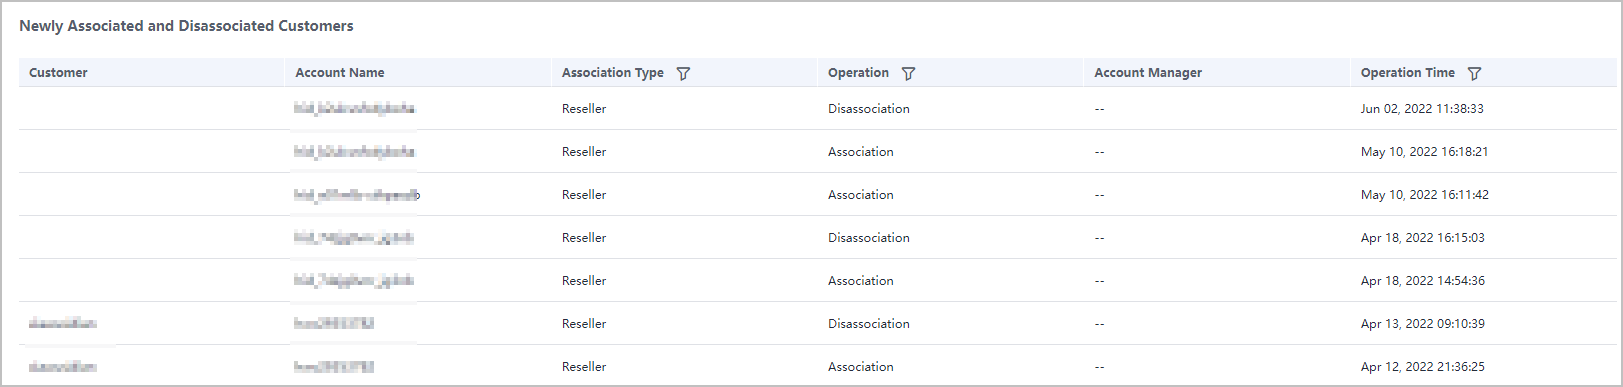Click Reseller in the first data row
1623x387 pixels.
584,109
